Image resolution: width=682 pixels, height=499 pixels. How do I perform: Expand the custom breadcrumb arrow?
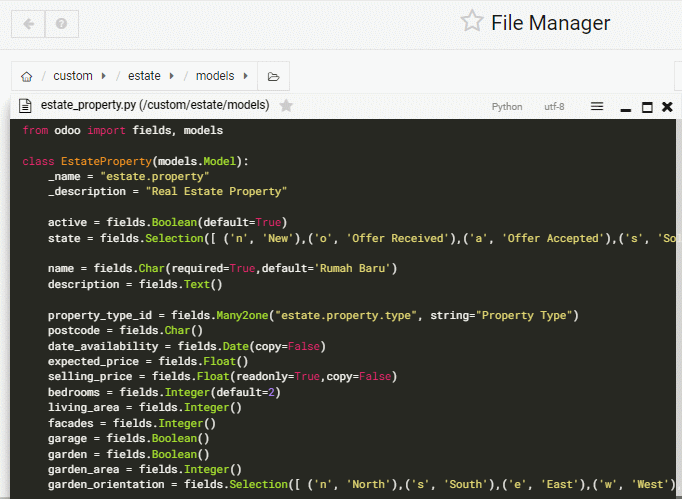click(x=104, y=76)
